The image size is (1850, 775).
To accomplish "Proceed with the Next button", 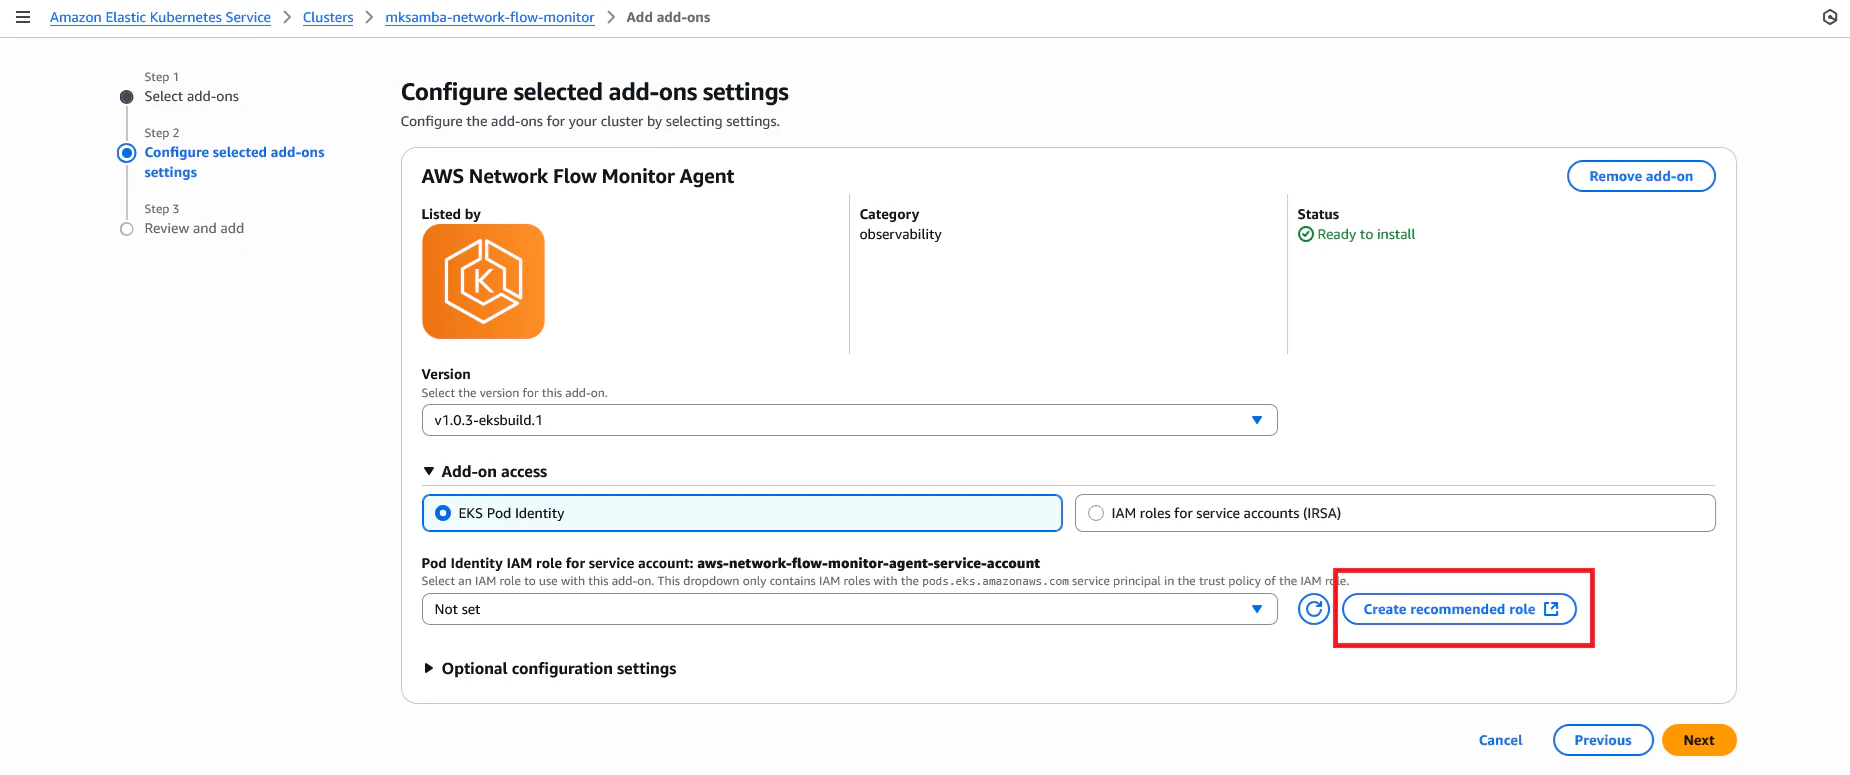I will (1699, 740).
